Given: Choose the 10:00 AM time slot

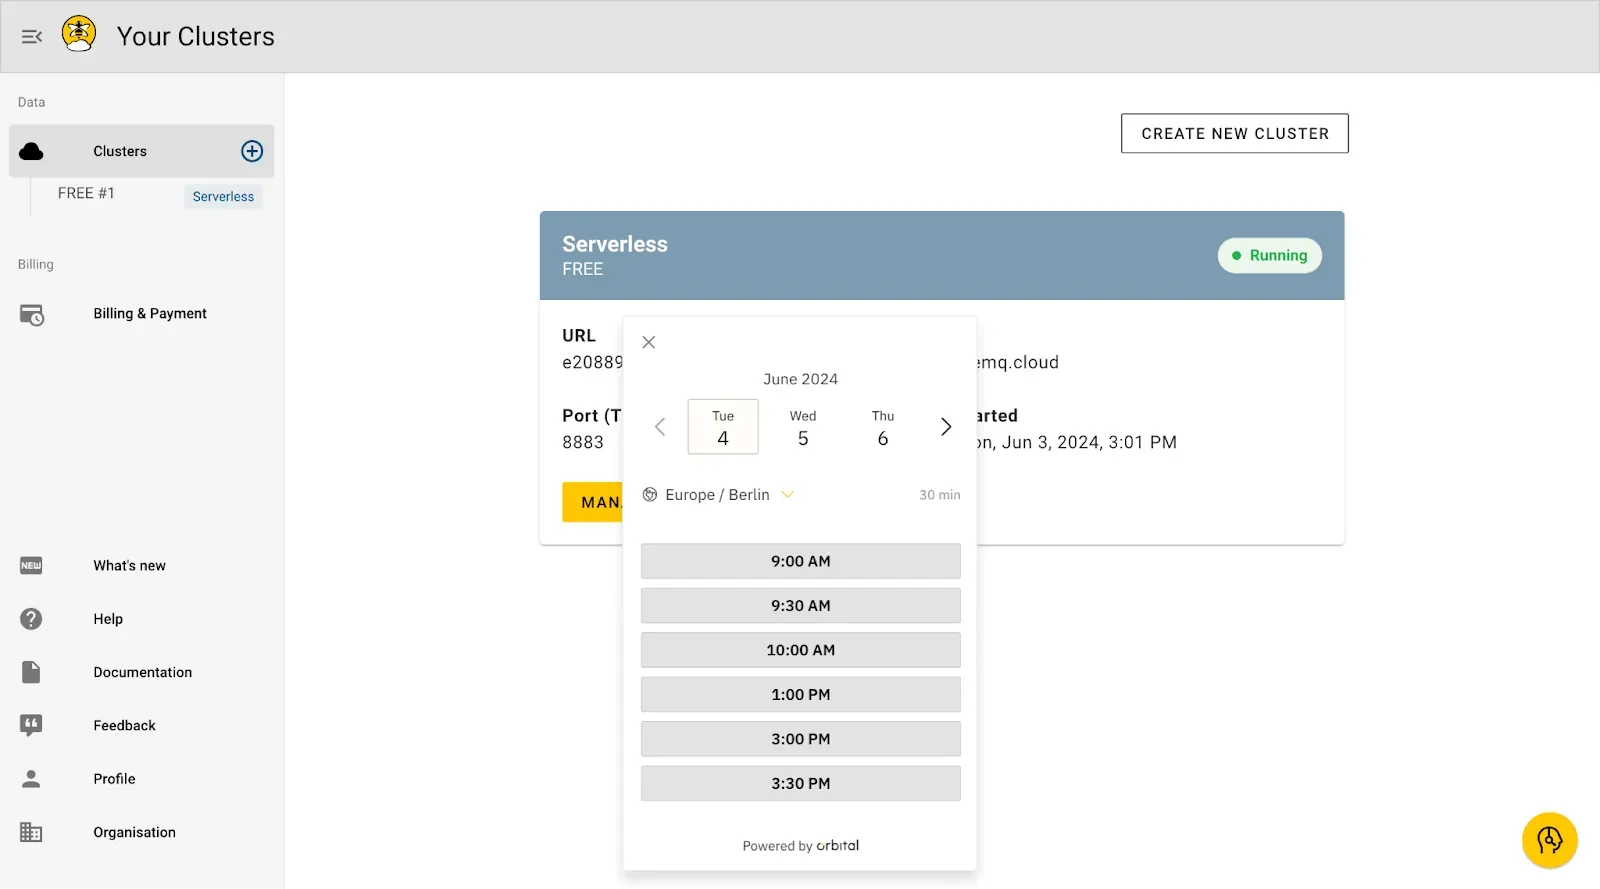Looking at the screenshot, I should (801, 650).
